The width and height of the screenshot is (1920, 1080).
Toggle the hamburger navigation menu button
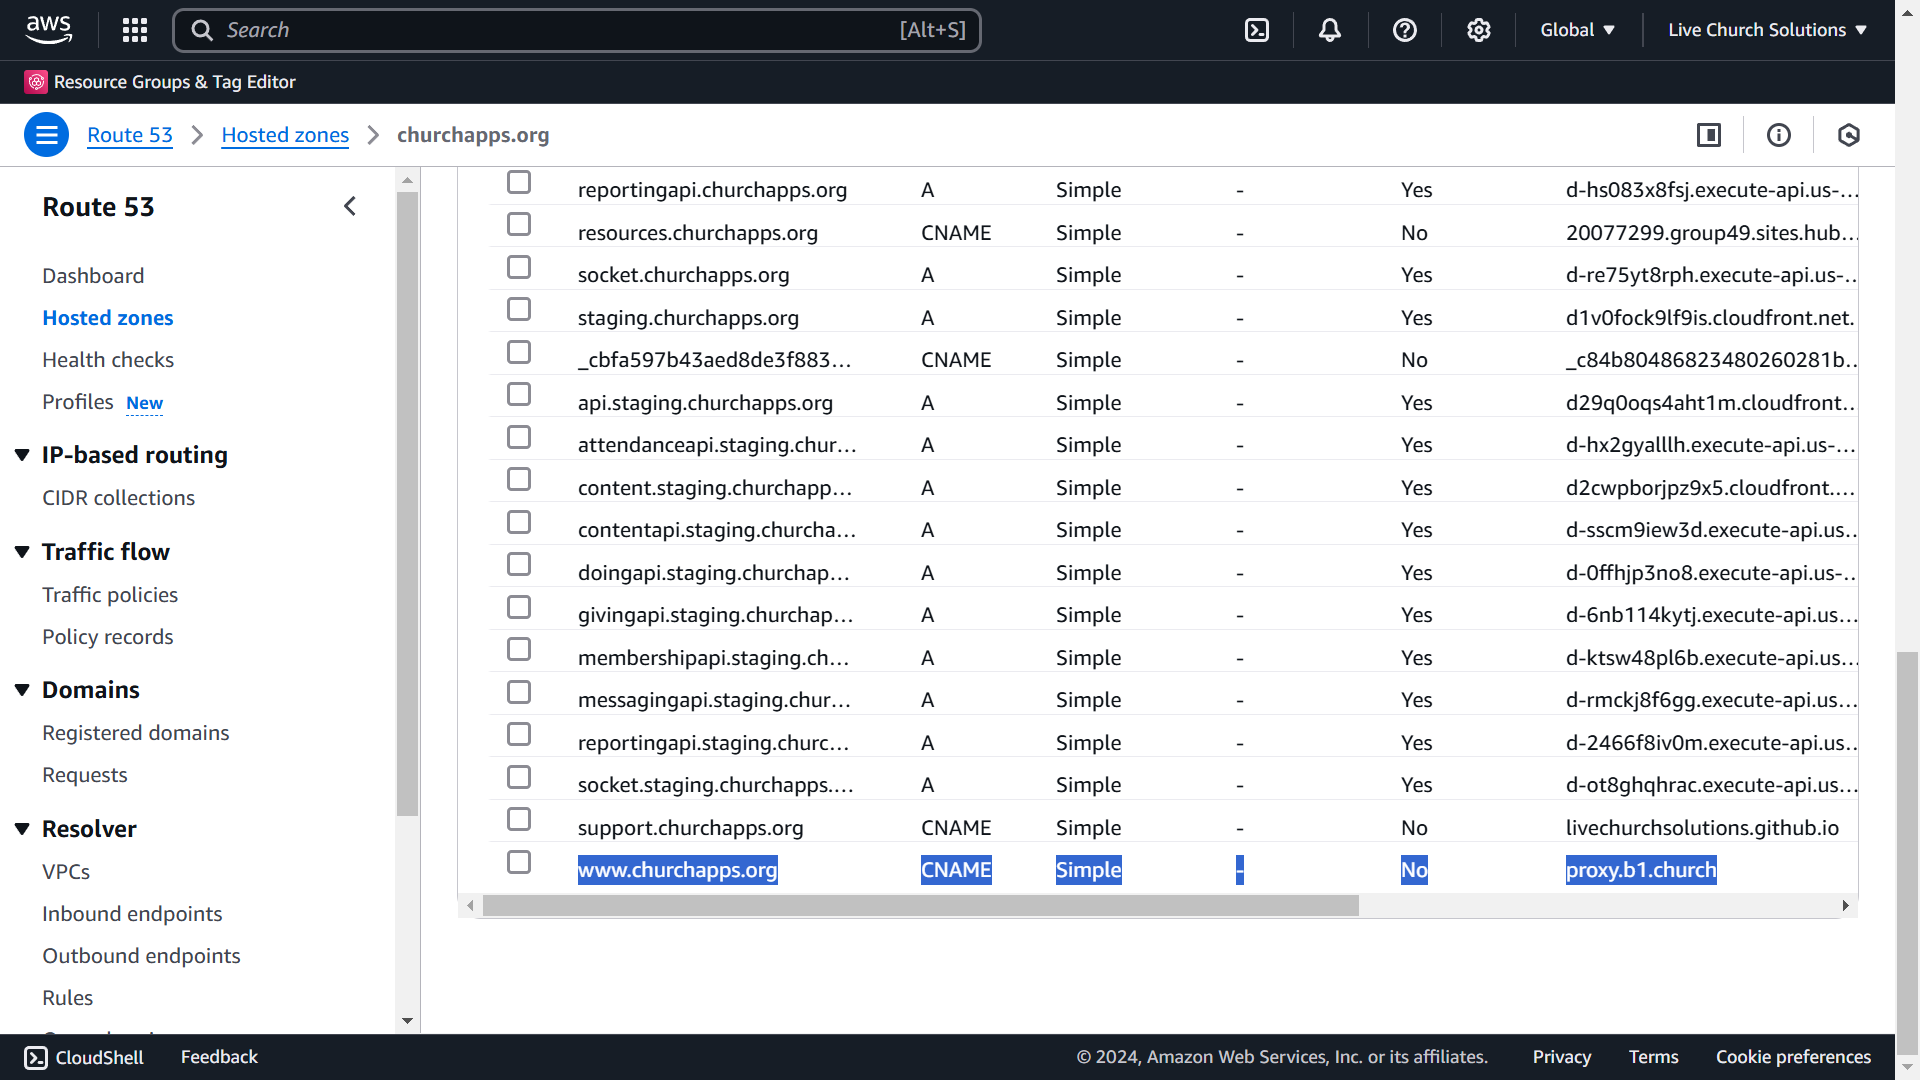click(x=46, y=135)
